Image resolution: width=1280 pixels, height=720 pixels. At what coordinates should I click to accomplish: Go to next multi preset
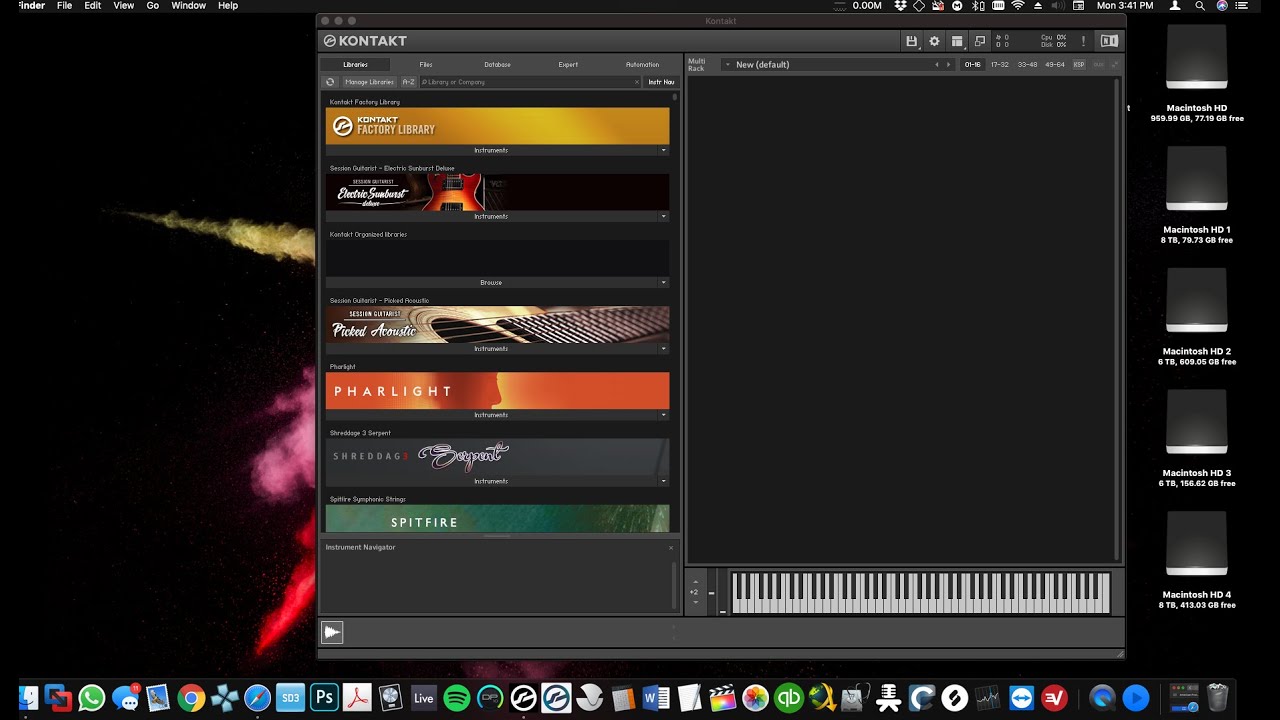pos(948,64)
